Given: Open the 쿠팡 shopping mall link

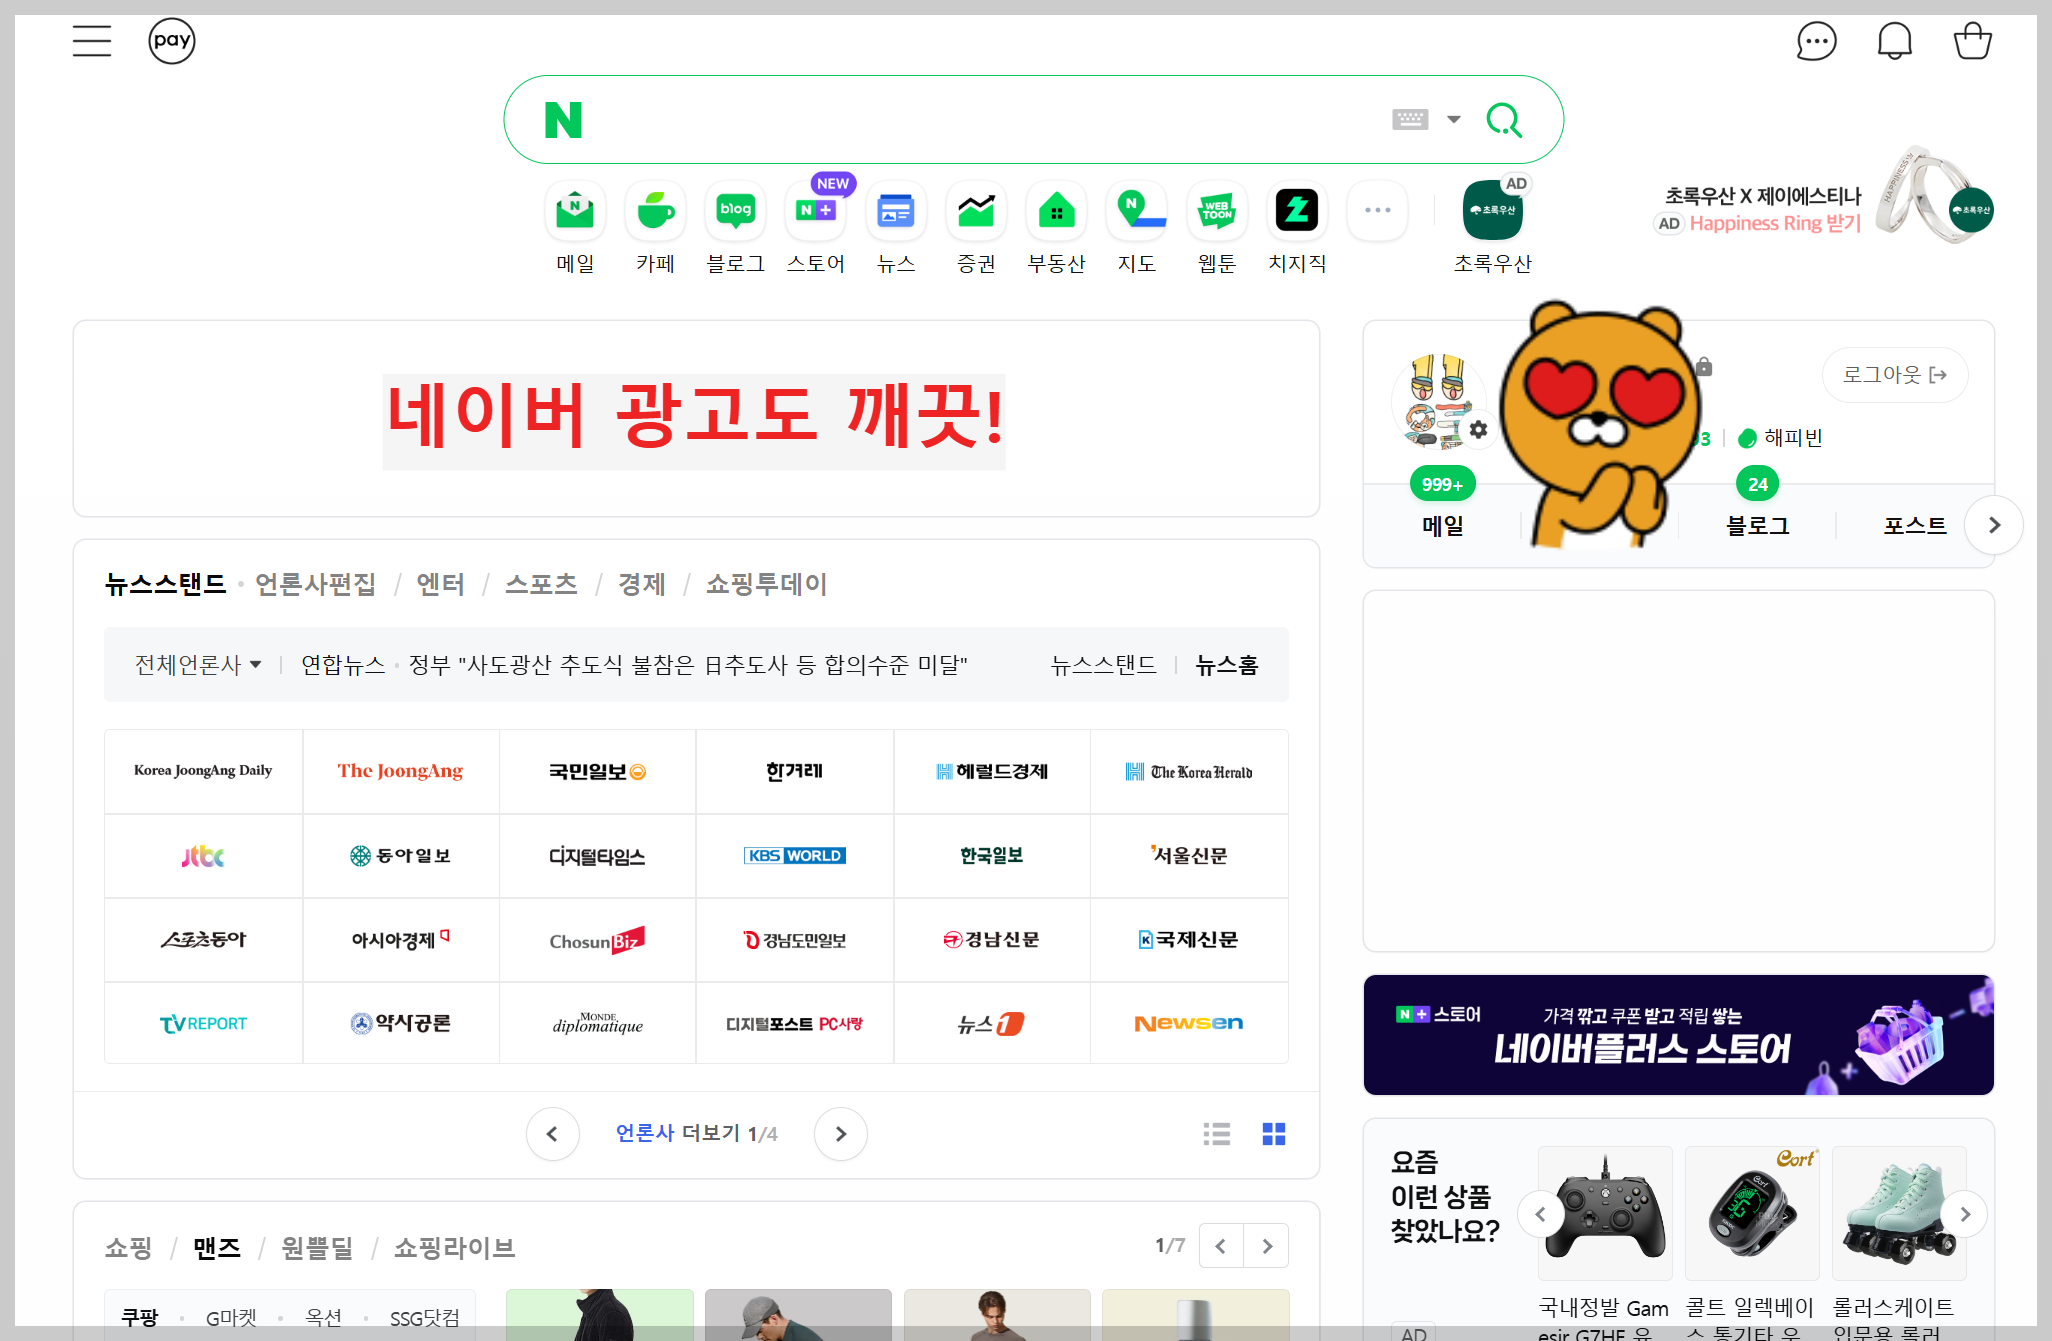Looking at the screenshot, I should tap(140, 1318).
